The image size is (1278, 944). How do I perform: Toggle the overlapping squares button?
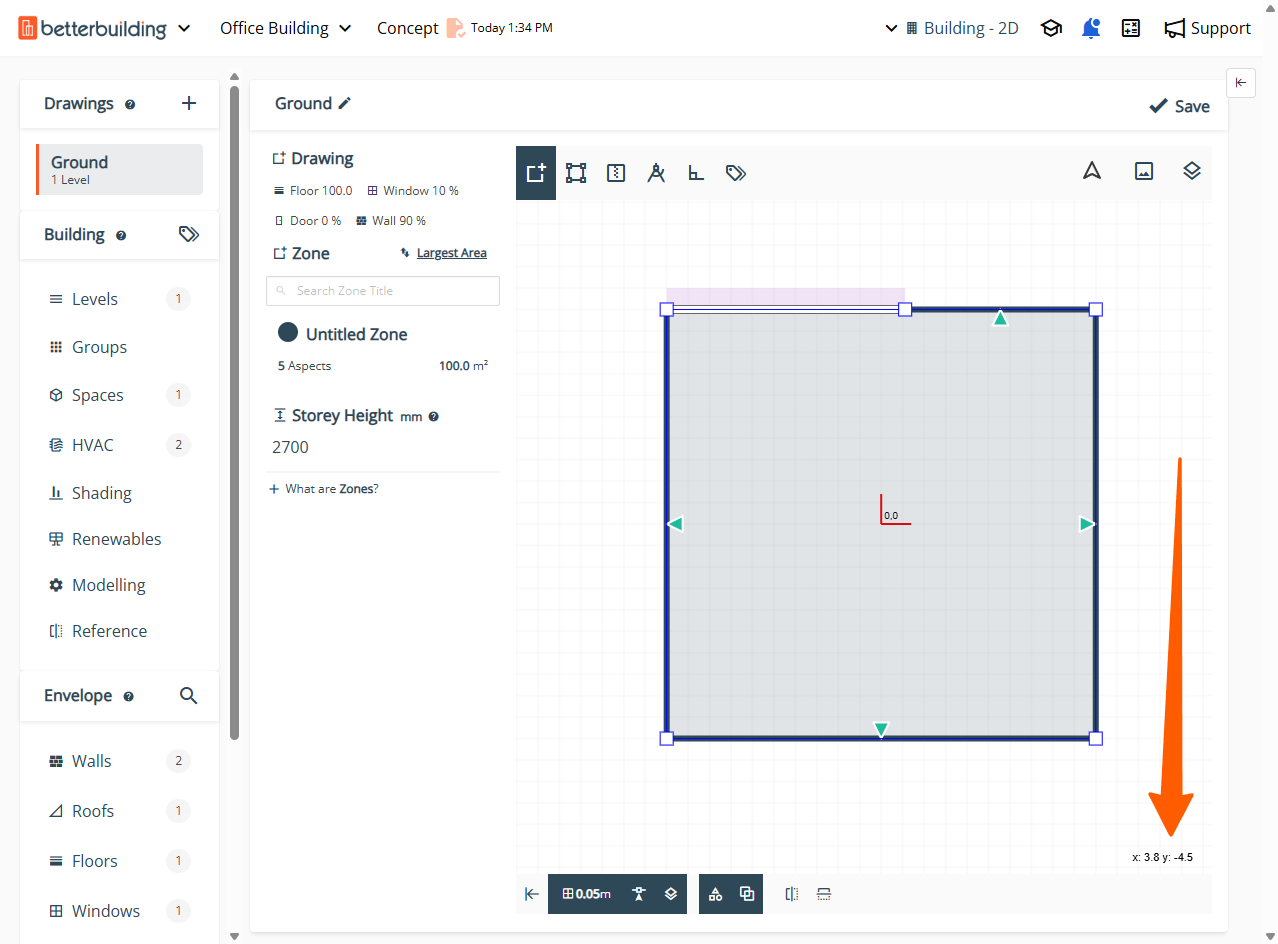pyautogui.click(x=747, y=894)
